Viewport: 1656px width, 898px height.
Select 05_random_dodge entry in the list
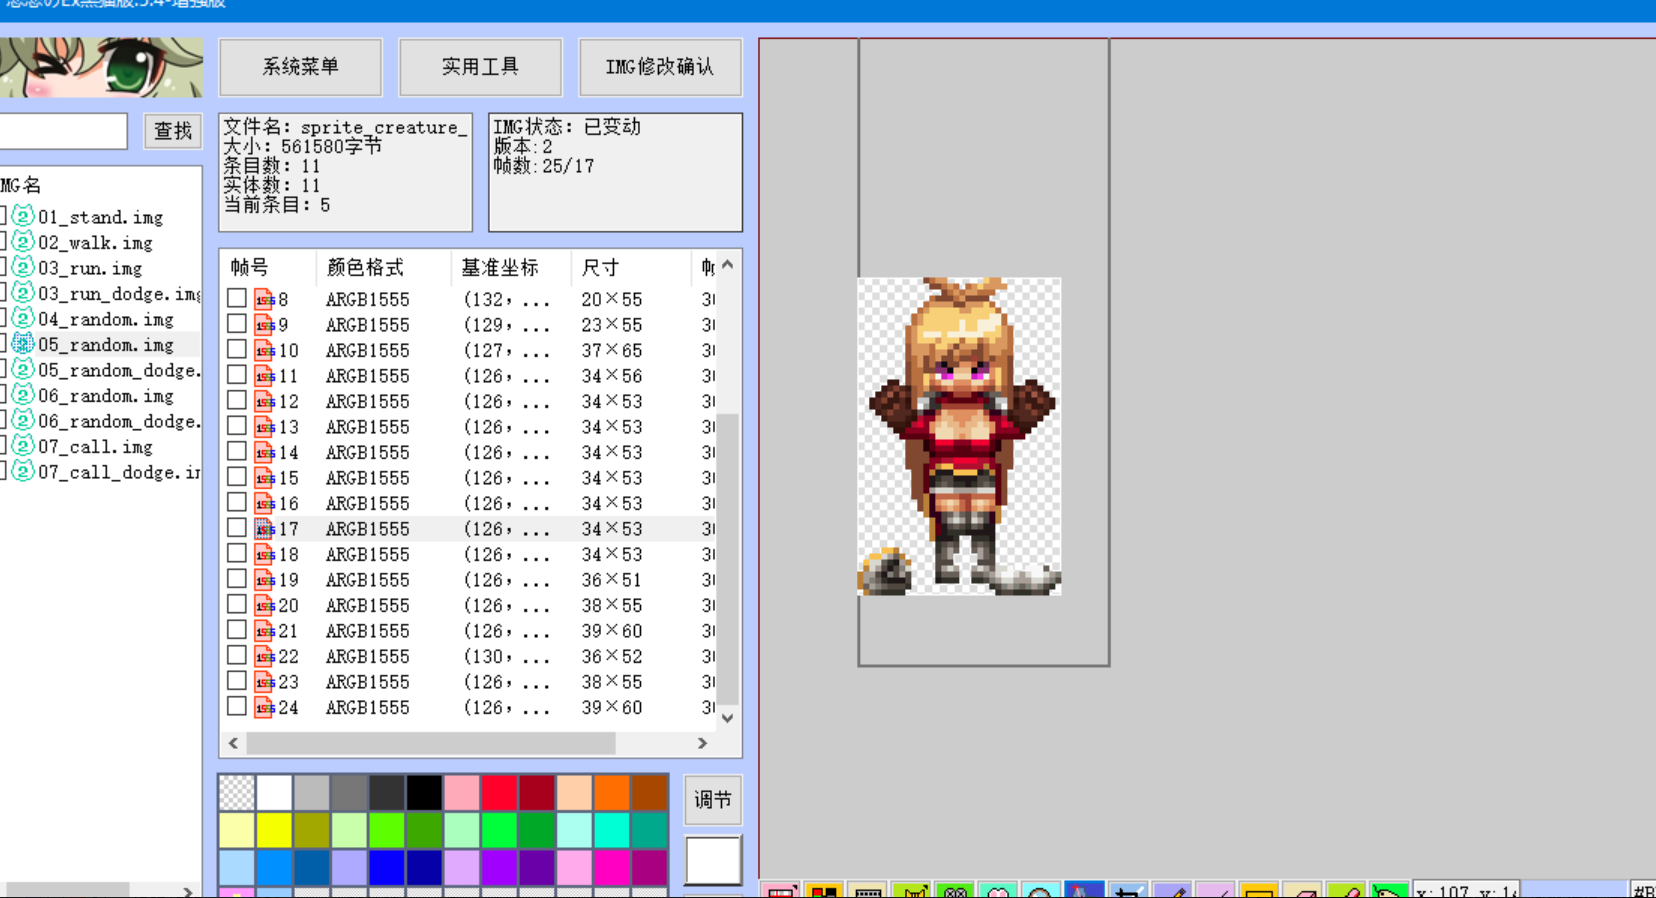(119, 370)
